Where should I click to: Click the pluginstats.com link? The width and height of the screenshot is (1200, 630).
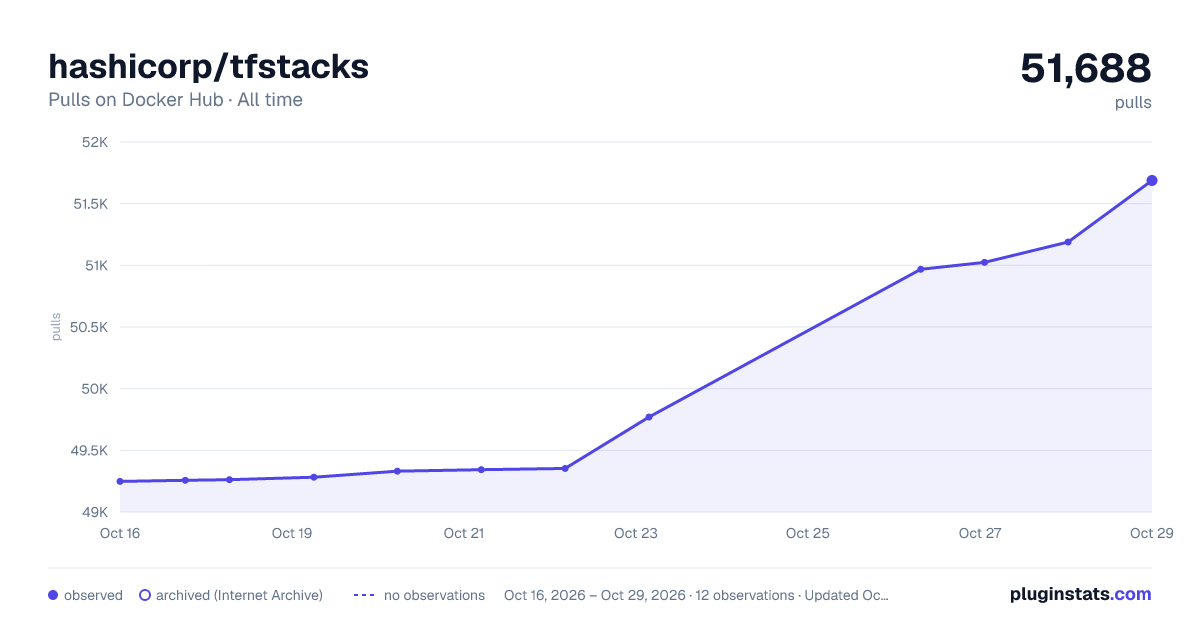1080,594
